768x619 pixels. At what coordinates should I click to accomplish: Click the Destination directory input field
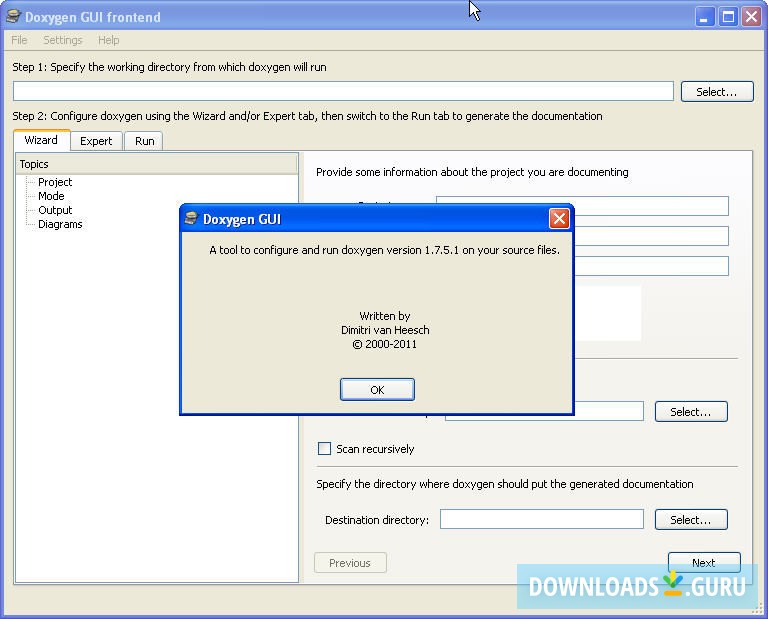coord(542,519)
